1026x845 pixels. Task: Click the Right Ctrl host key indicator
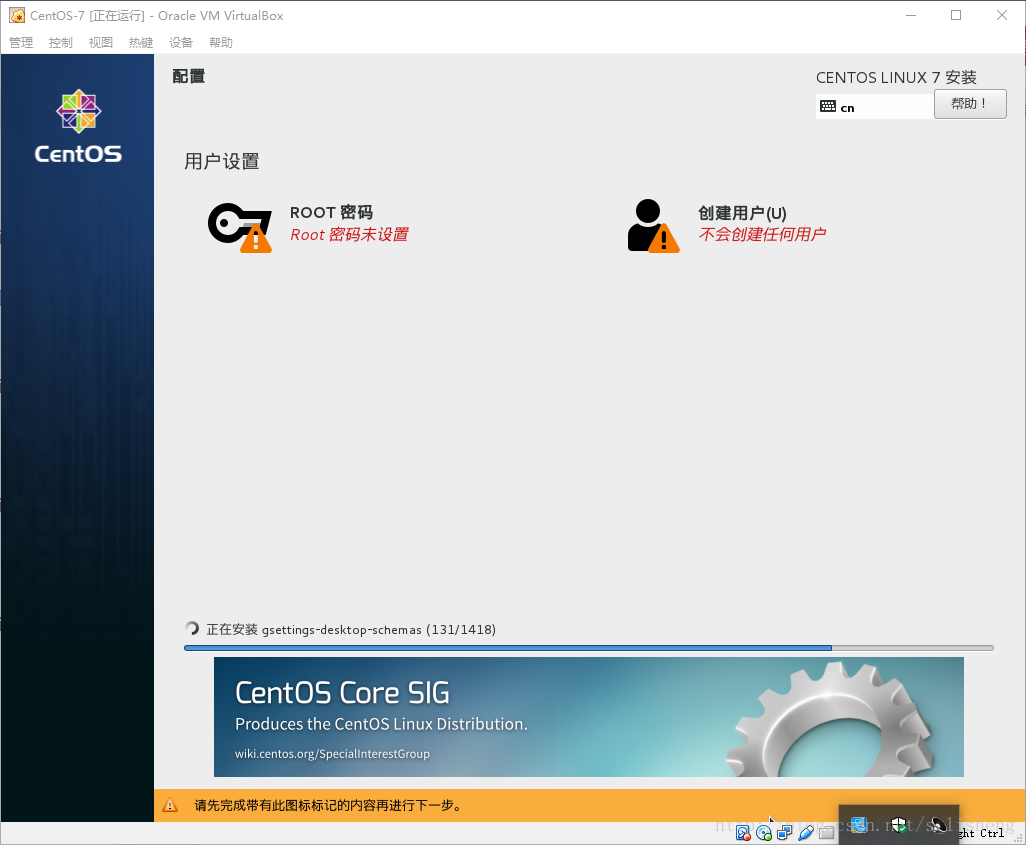(980, 833)
